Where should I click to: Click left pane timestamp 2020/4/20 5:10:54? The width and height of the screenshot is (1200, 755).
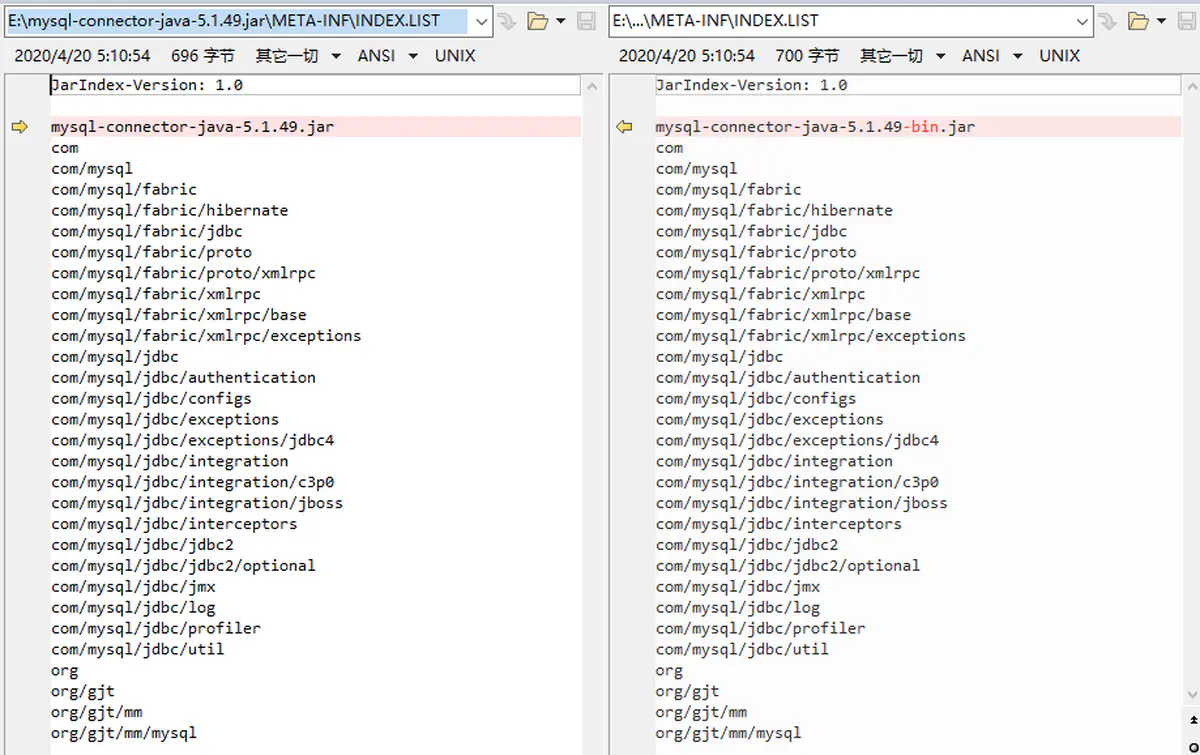click(x=82, y=56)
